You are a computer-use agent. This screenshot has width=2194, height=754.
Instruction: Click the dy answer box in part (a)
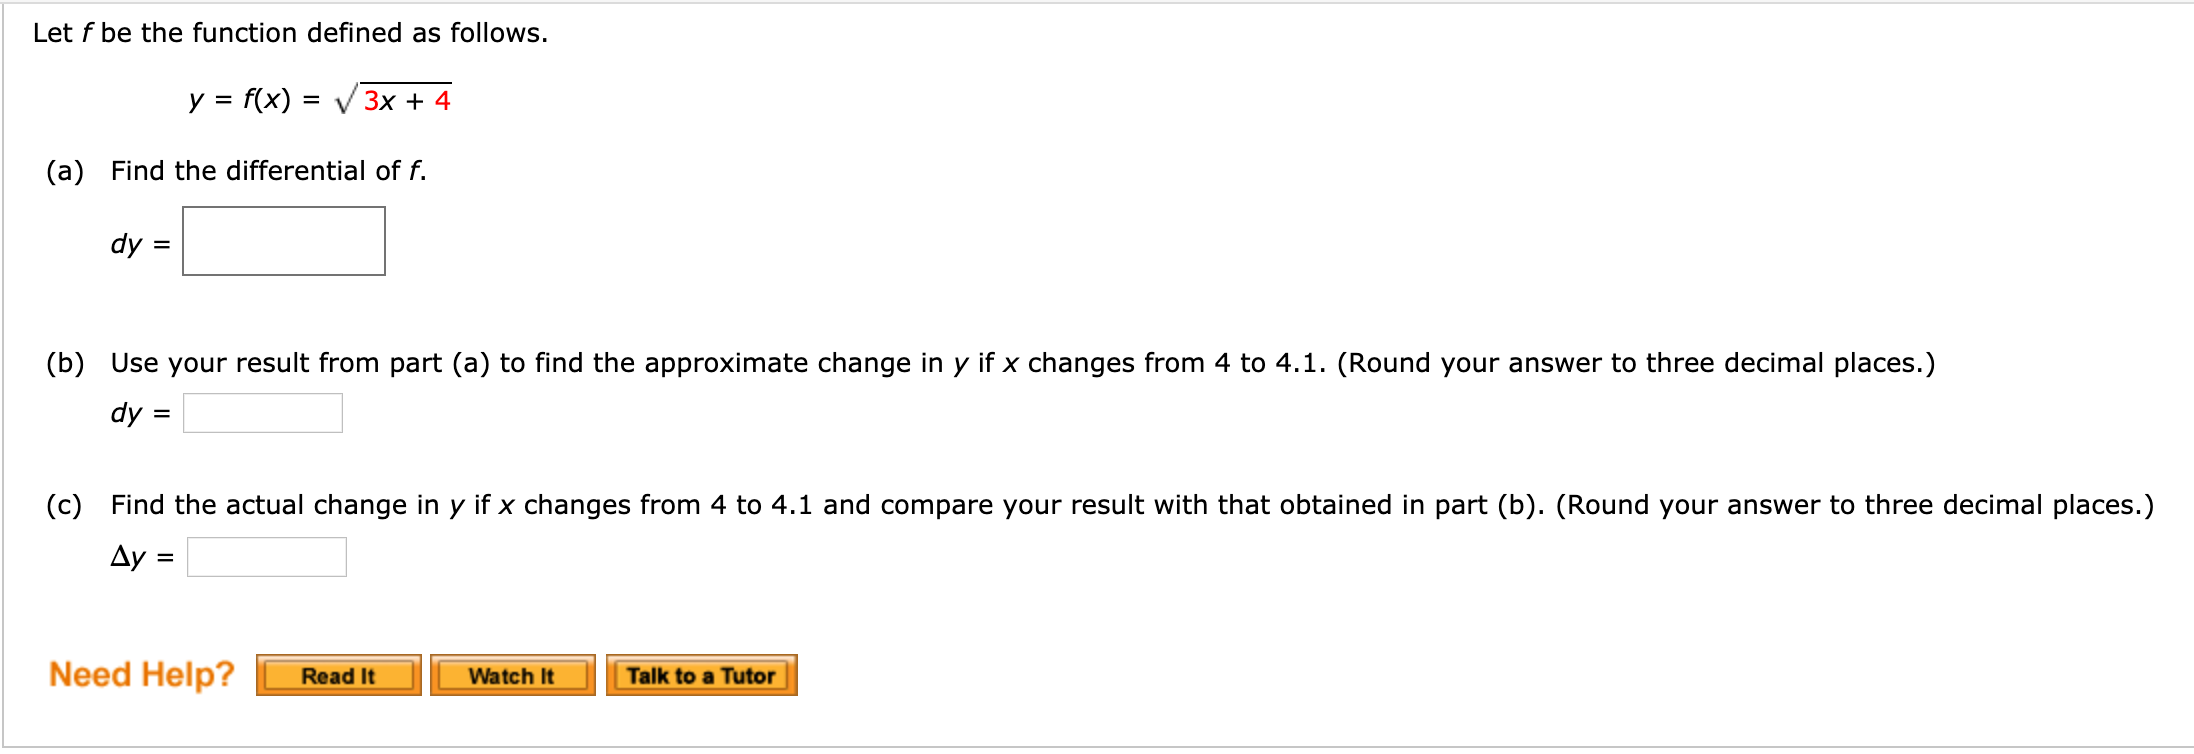tap(283, 239)
